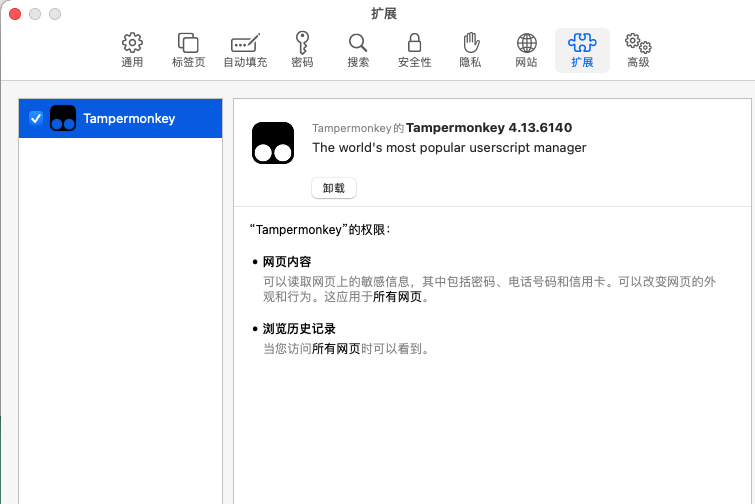Switch to the 安全性 (Security) tab
Image resolution: width=755 pixels, height=504 pixels.
tap(414, 50)
